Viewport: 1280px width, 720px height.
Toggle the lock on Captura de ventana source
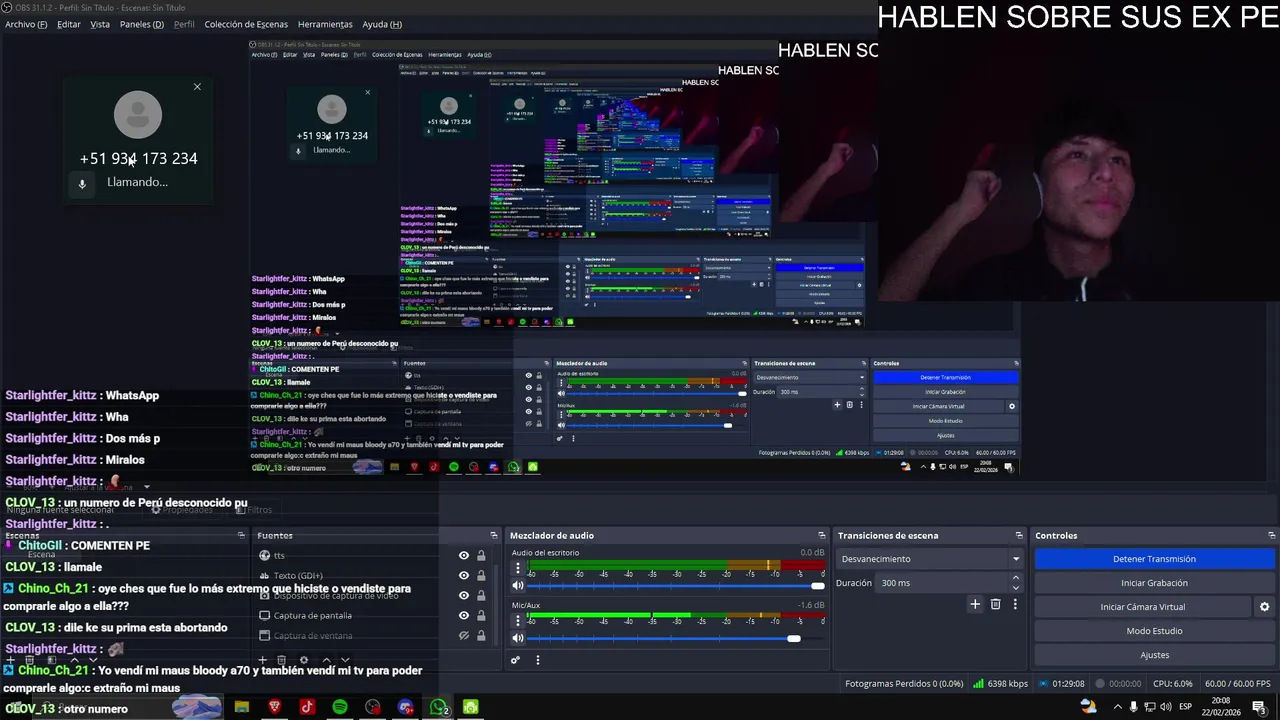(481, 636)
